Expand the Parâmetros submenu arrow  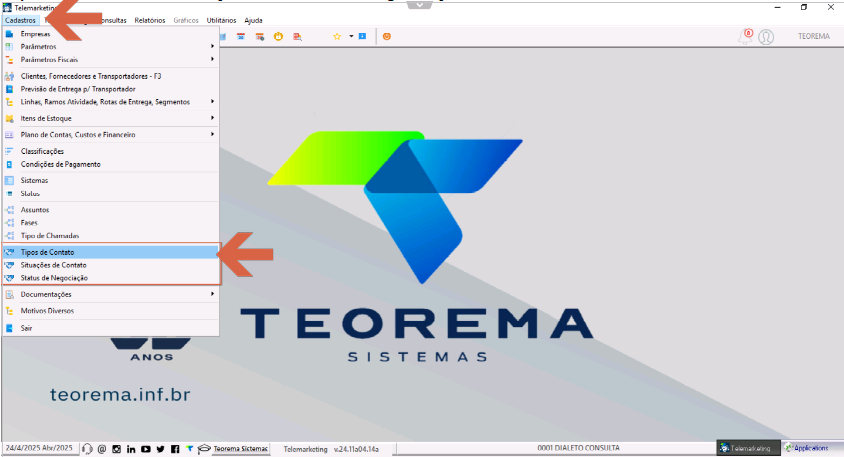tap(213, 46)
